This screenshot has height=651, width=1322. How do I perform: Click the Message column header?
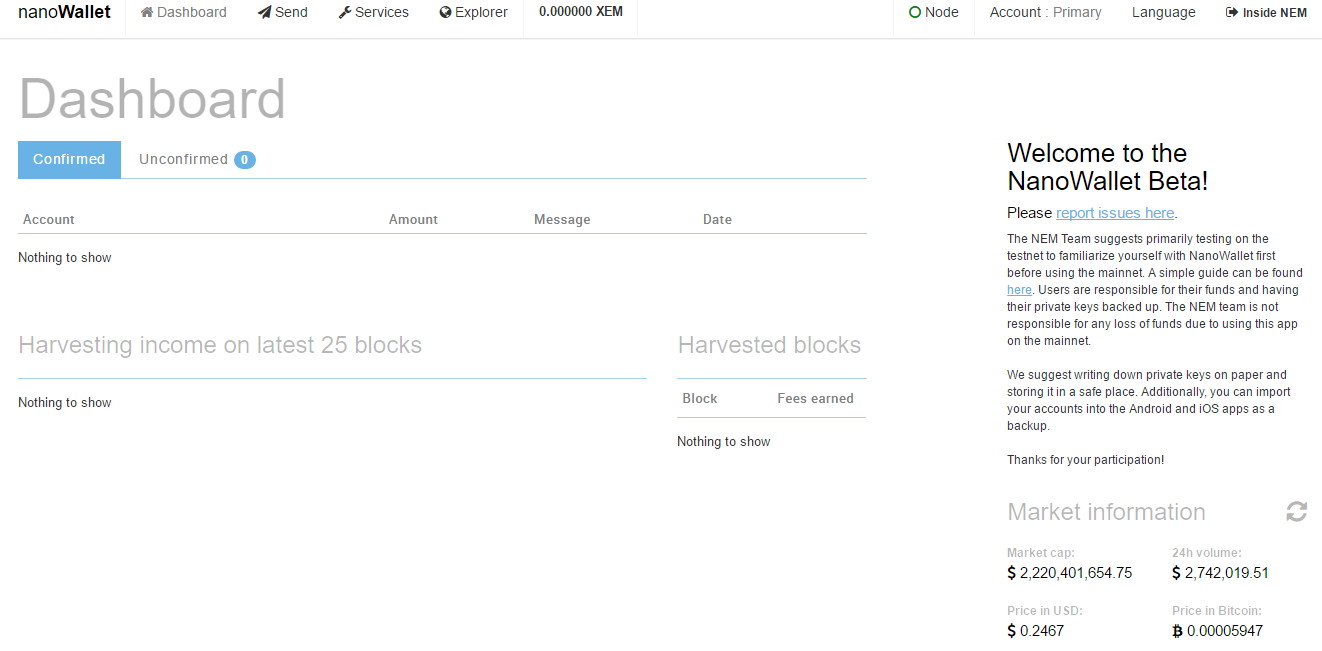click(562, 220)
